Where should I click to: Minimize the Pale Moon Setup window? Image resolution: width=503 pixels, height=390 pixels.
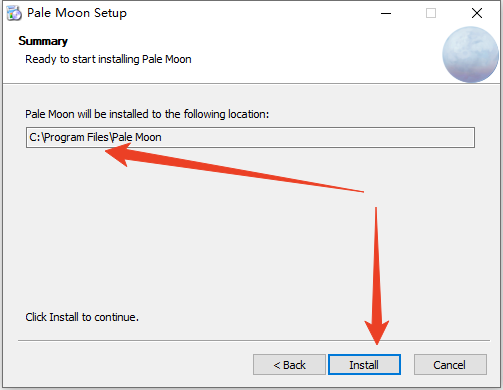point(386,13)
